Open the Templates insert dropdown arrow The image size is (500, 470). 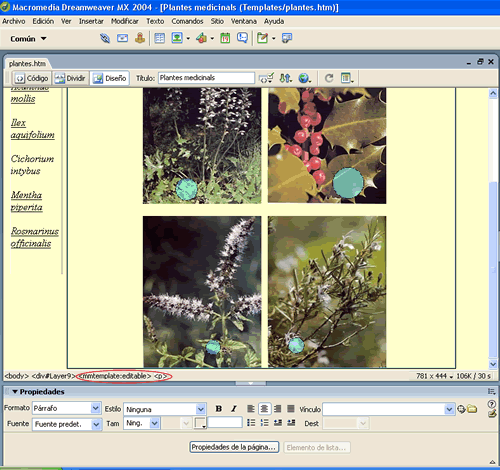tap(274, 39)
